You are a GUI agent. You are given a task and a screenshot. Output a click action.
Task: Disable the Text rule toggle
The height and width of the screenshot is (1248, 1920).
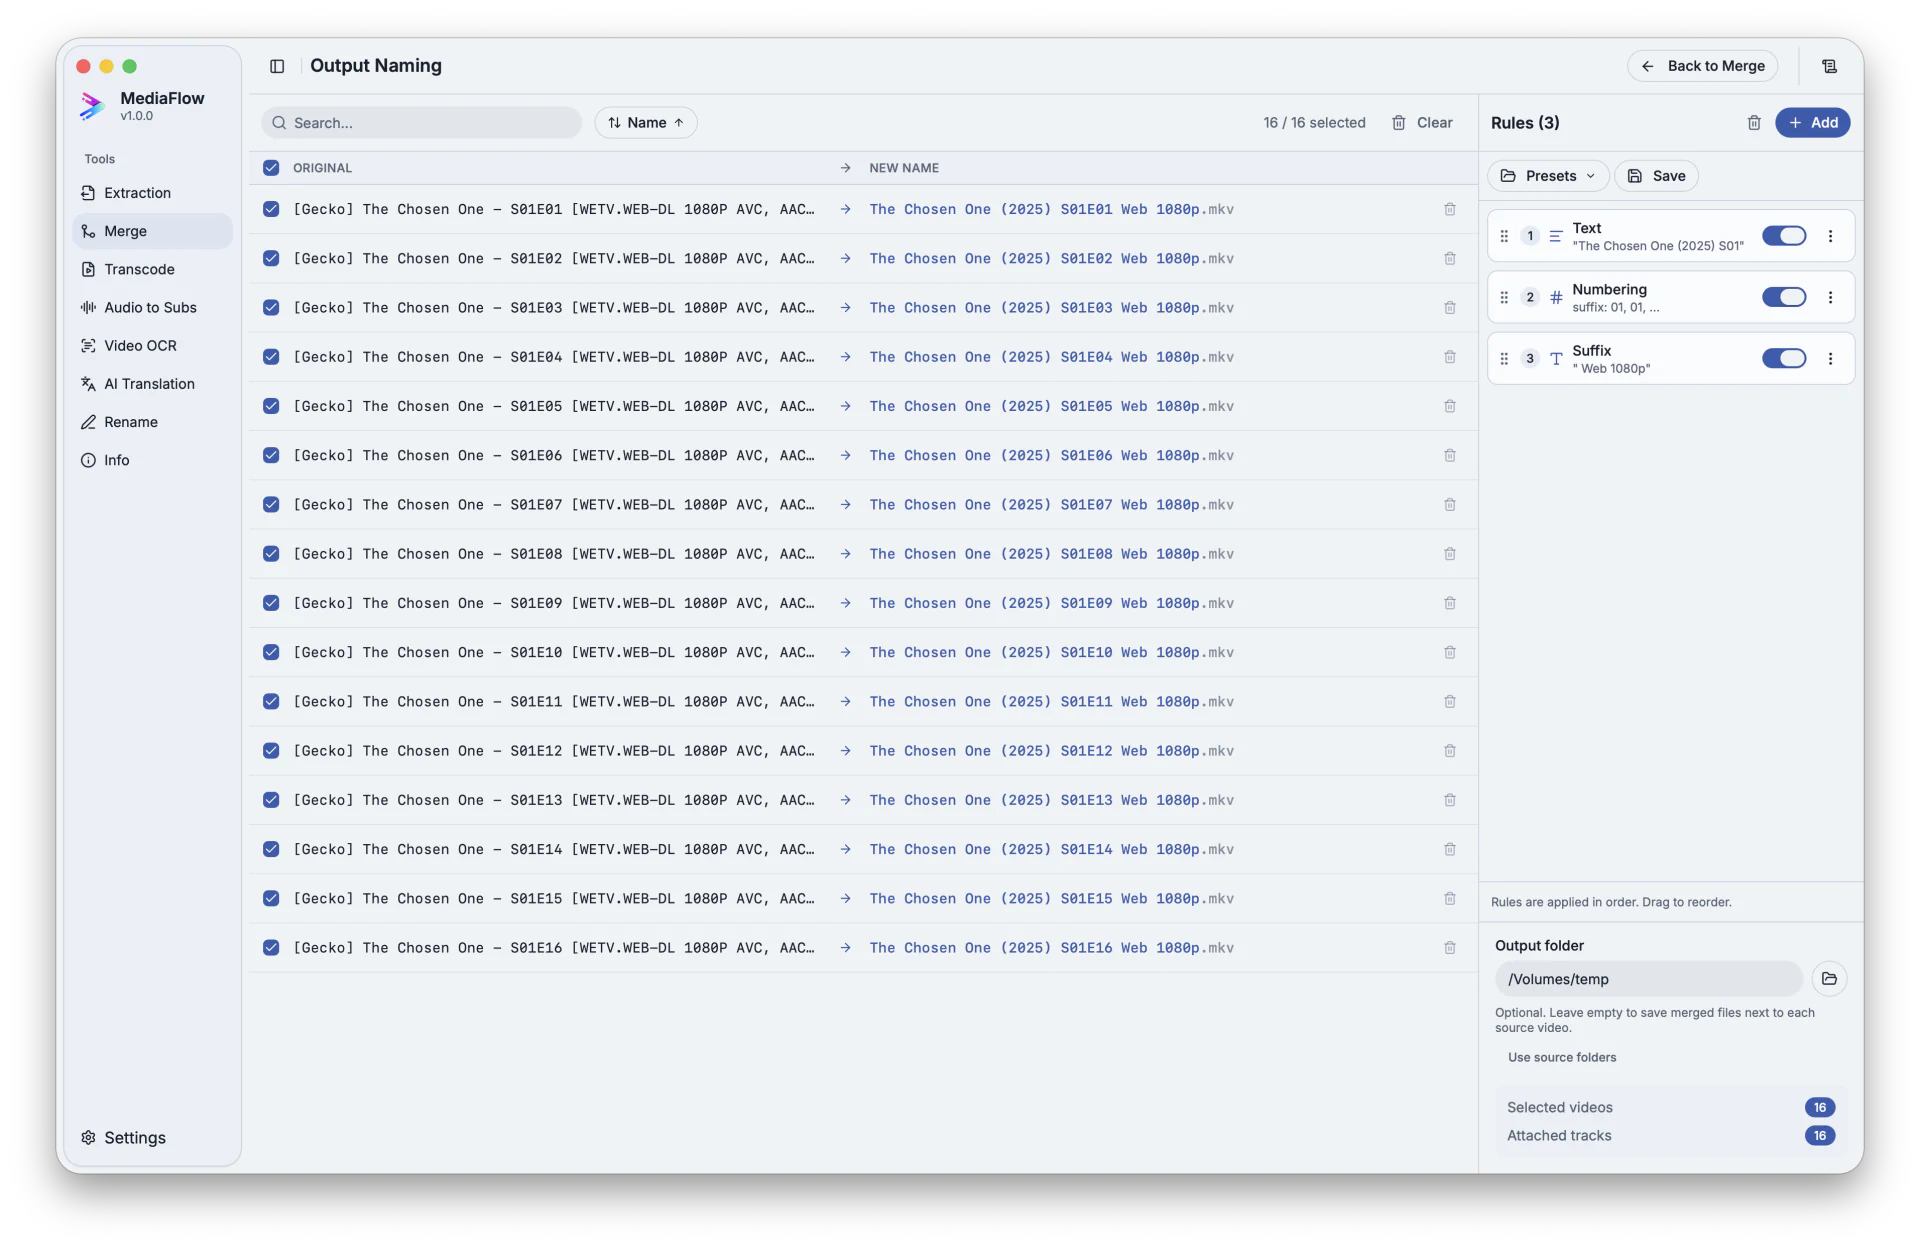click(x=1784, y=236)
